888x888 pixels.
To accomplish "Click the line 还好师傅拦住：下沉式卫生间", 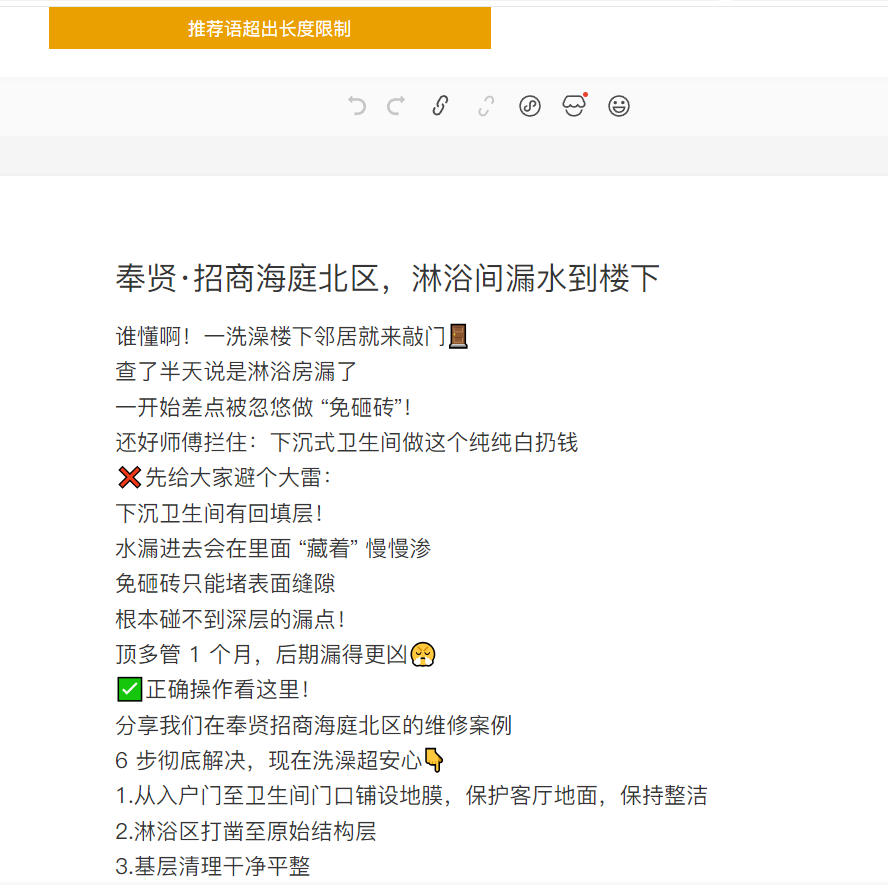I will (347, 442).
